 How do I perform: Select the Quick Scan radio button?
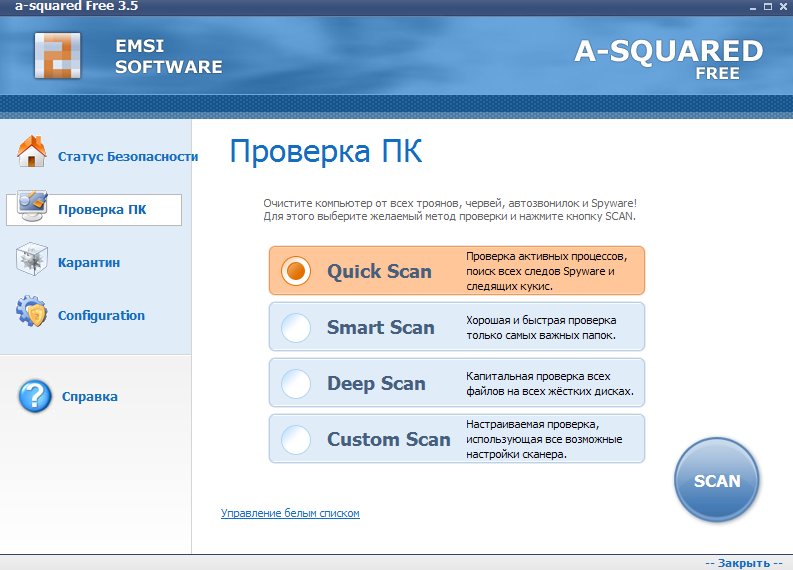(296, 271)
